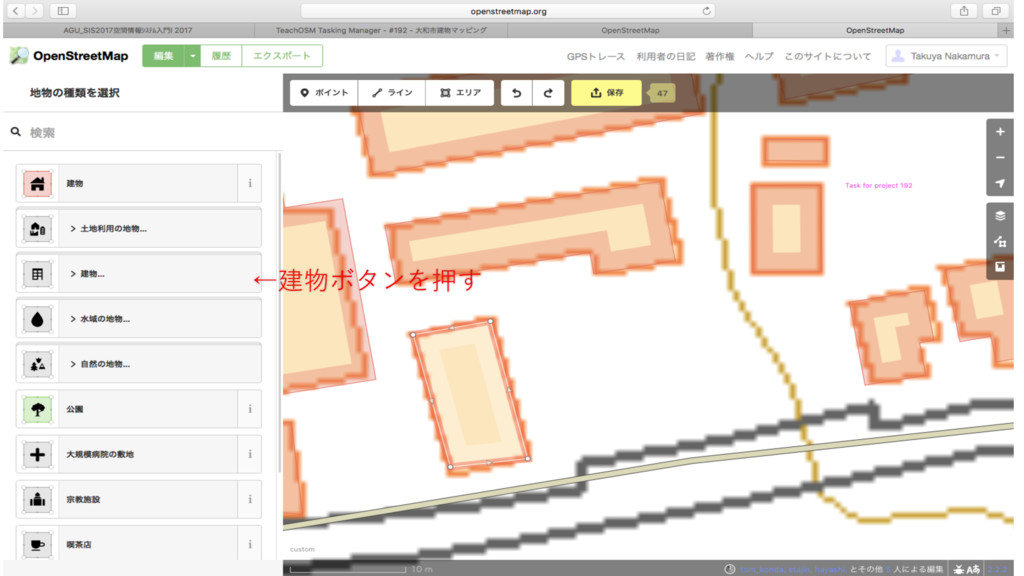Click info button on 公園 preset

[x=249, y=409]
